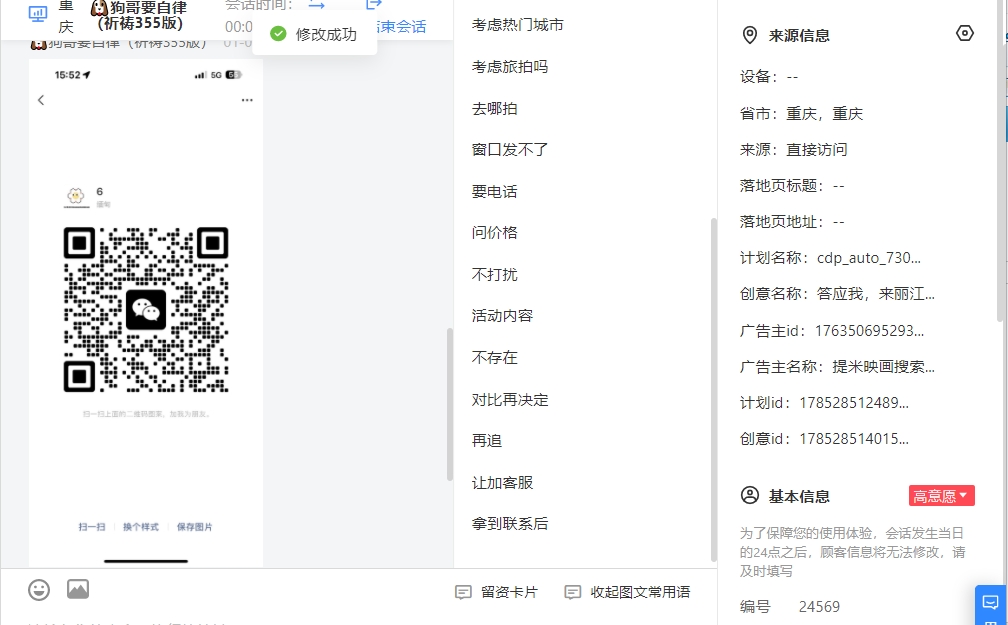The image size is (1008, 625).
Task: Select quick reply 问价格
Action: [x=494, y=233]
